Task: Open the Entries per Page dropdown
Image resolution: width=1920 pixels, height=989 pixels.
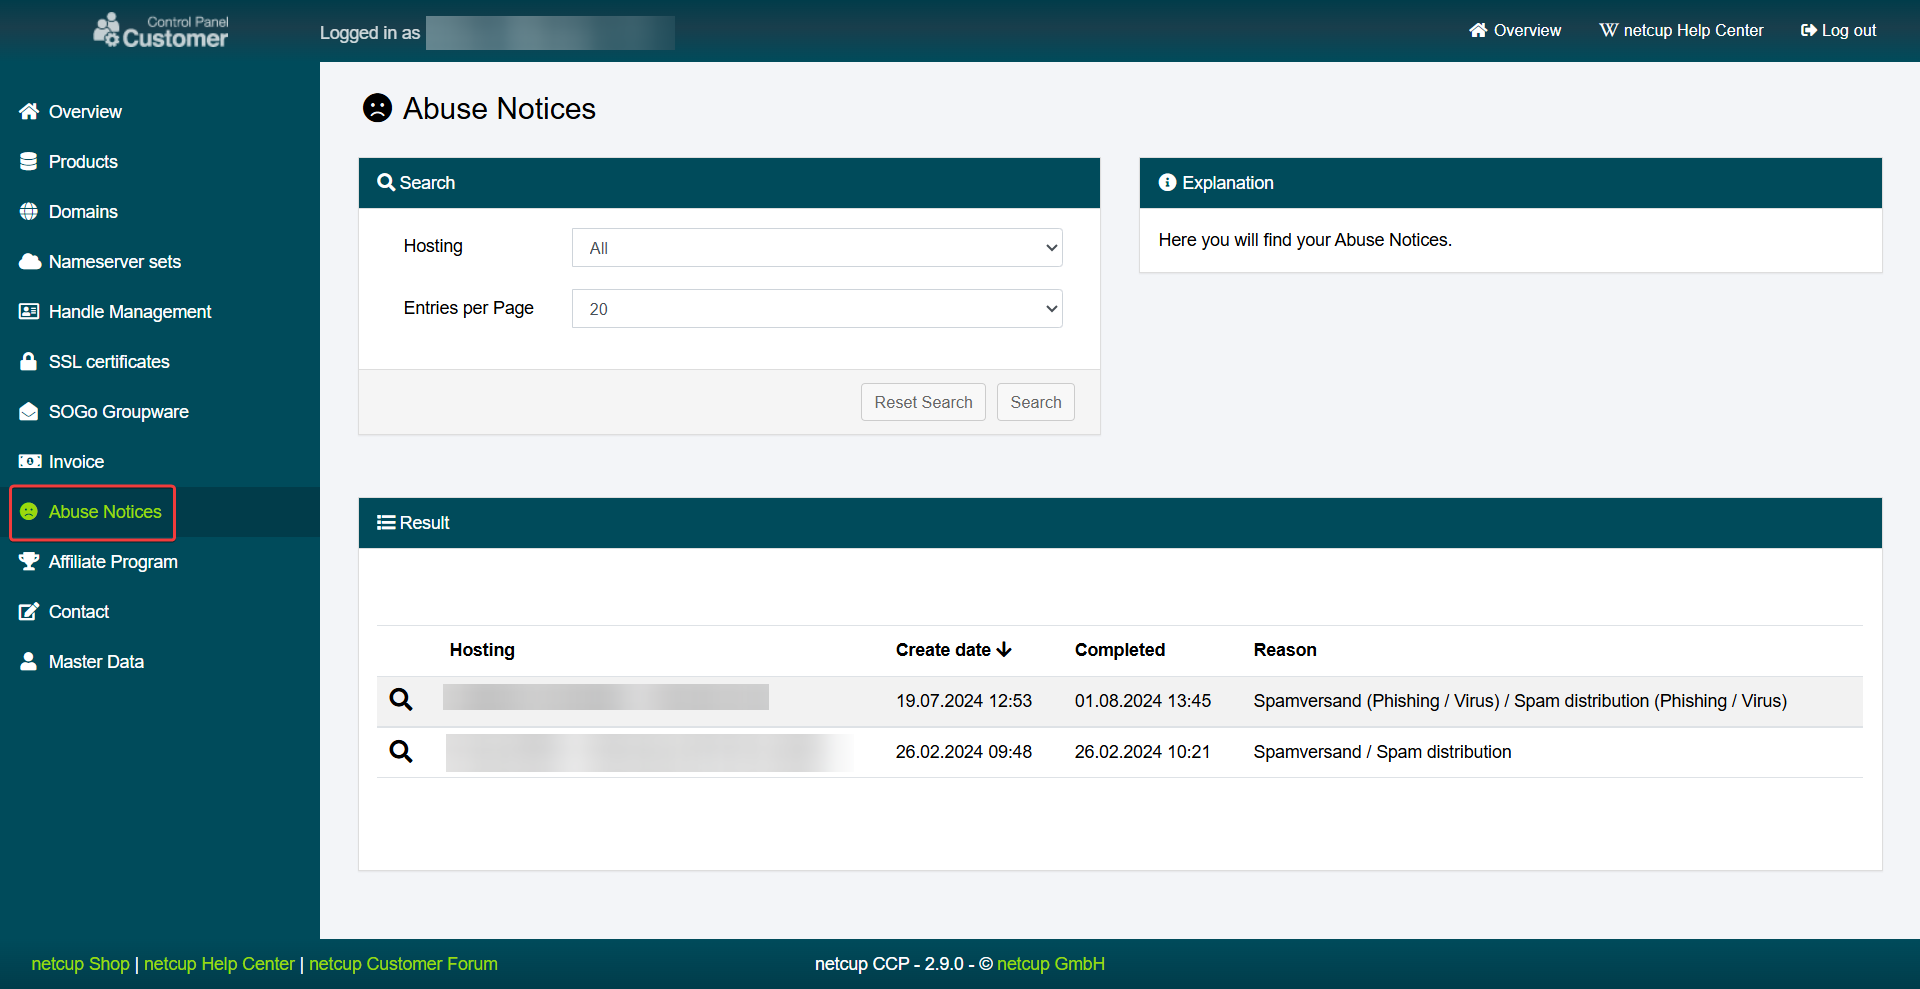Action: point(816,309)
